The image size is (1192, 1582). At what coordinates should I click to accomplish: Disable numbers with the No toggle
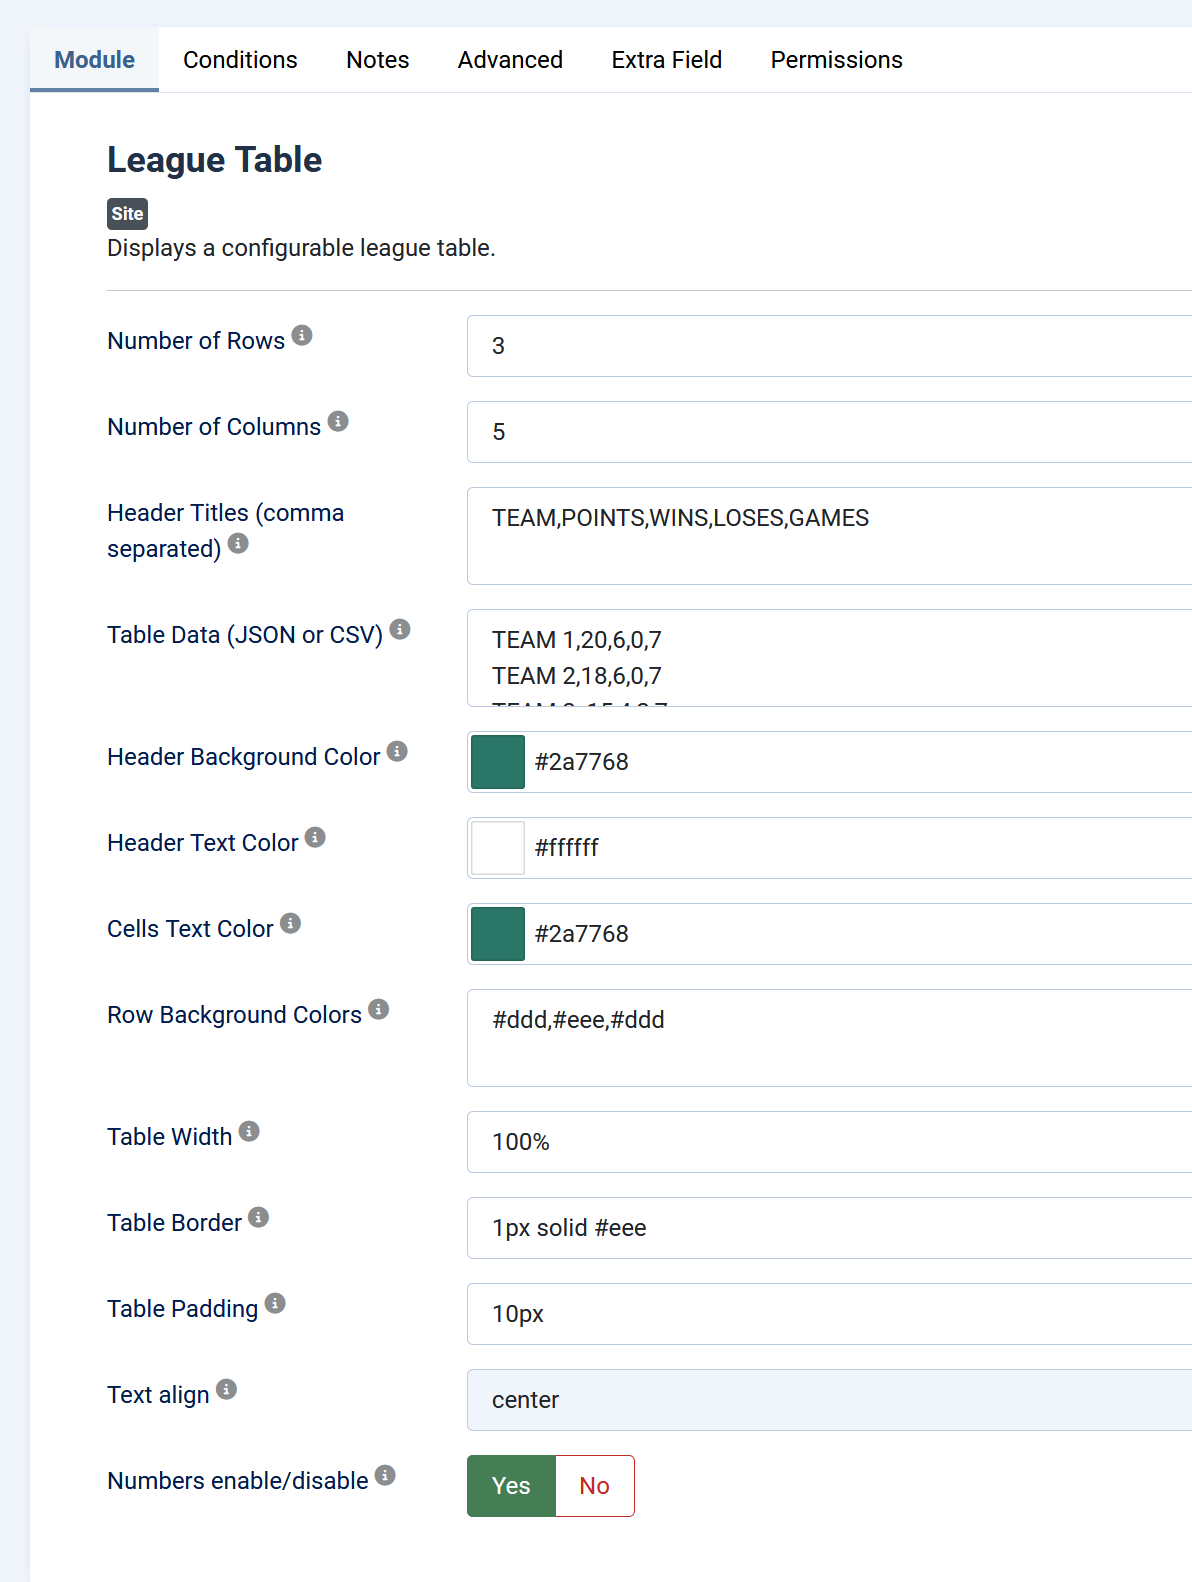[594, 1486]
